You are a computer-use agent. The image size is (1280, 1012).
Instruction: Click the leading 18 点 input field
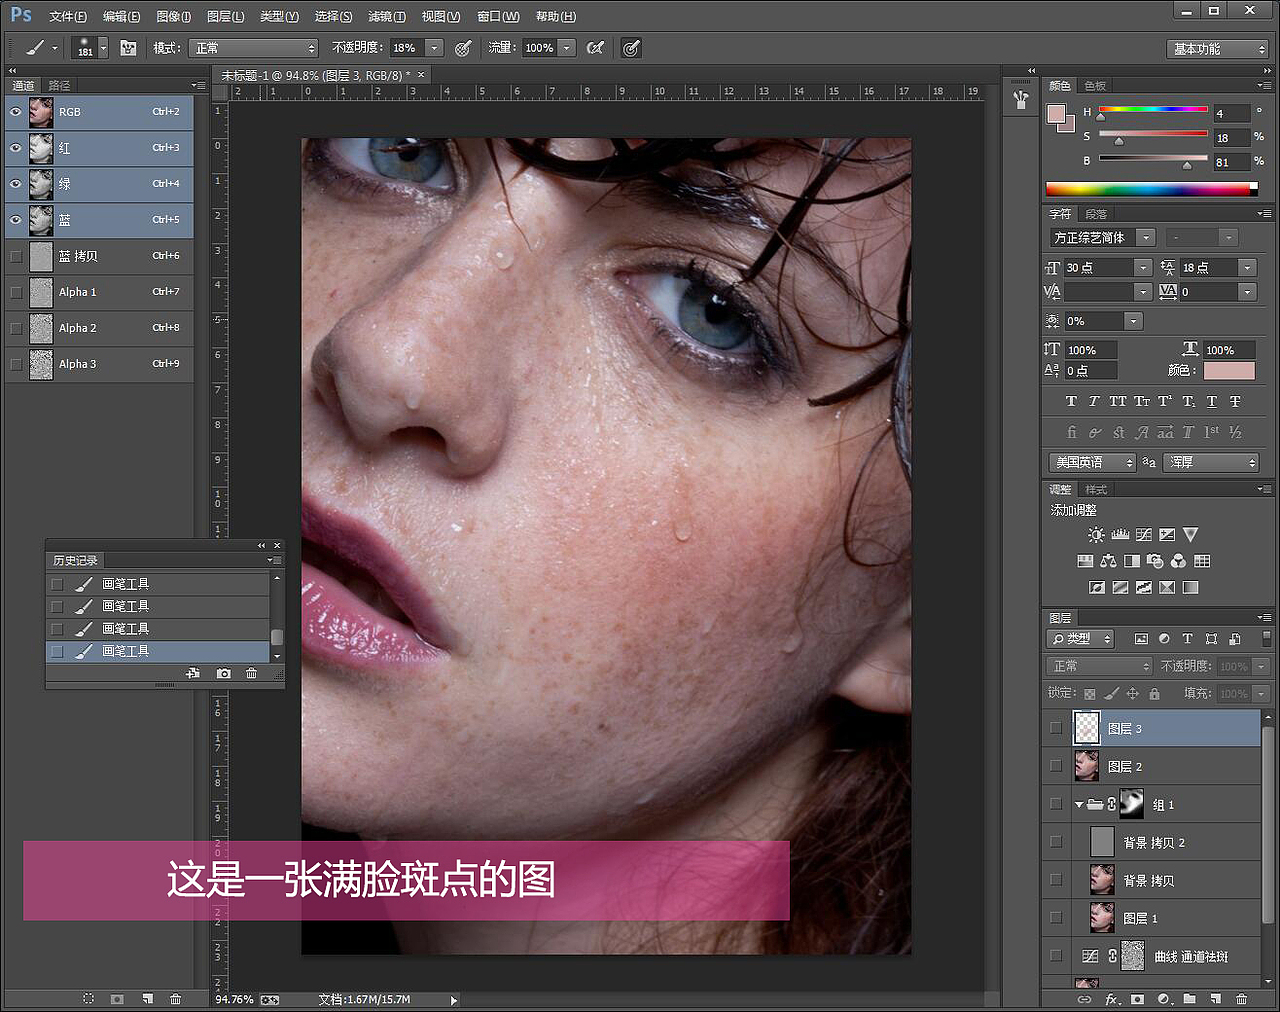pyautogui.click(x=1208, y=267)
